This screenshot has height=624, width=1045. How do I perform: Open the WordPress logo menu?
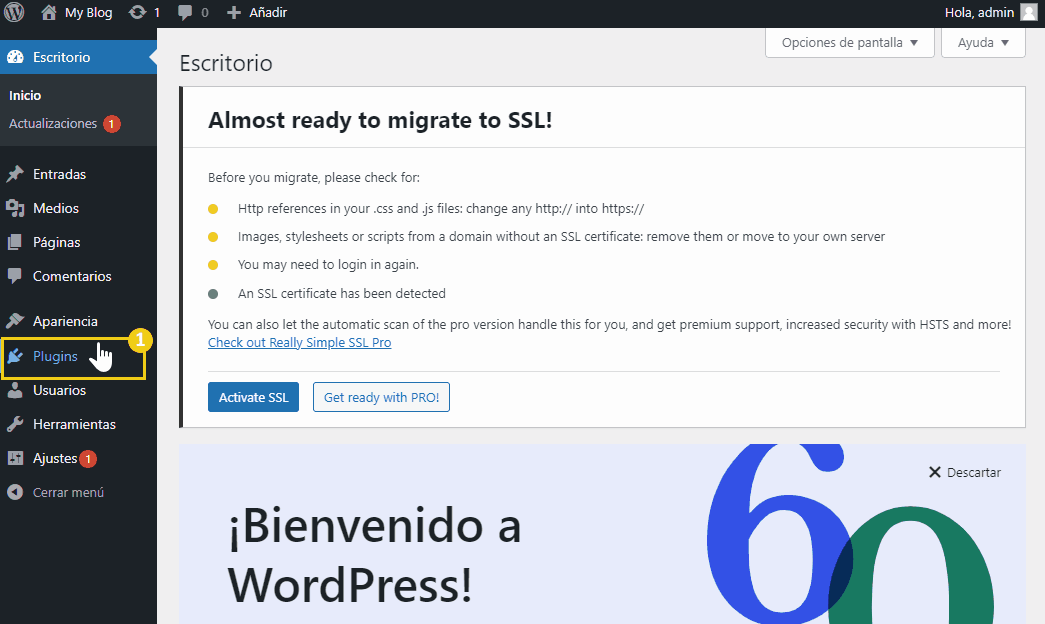pos(14,12)
